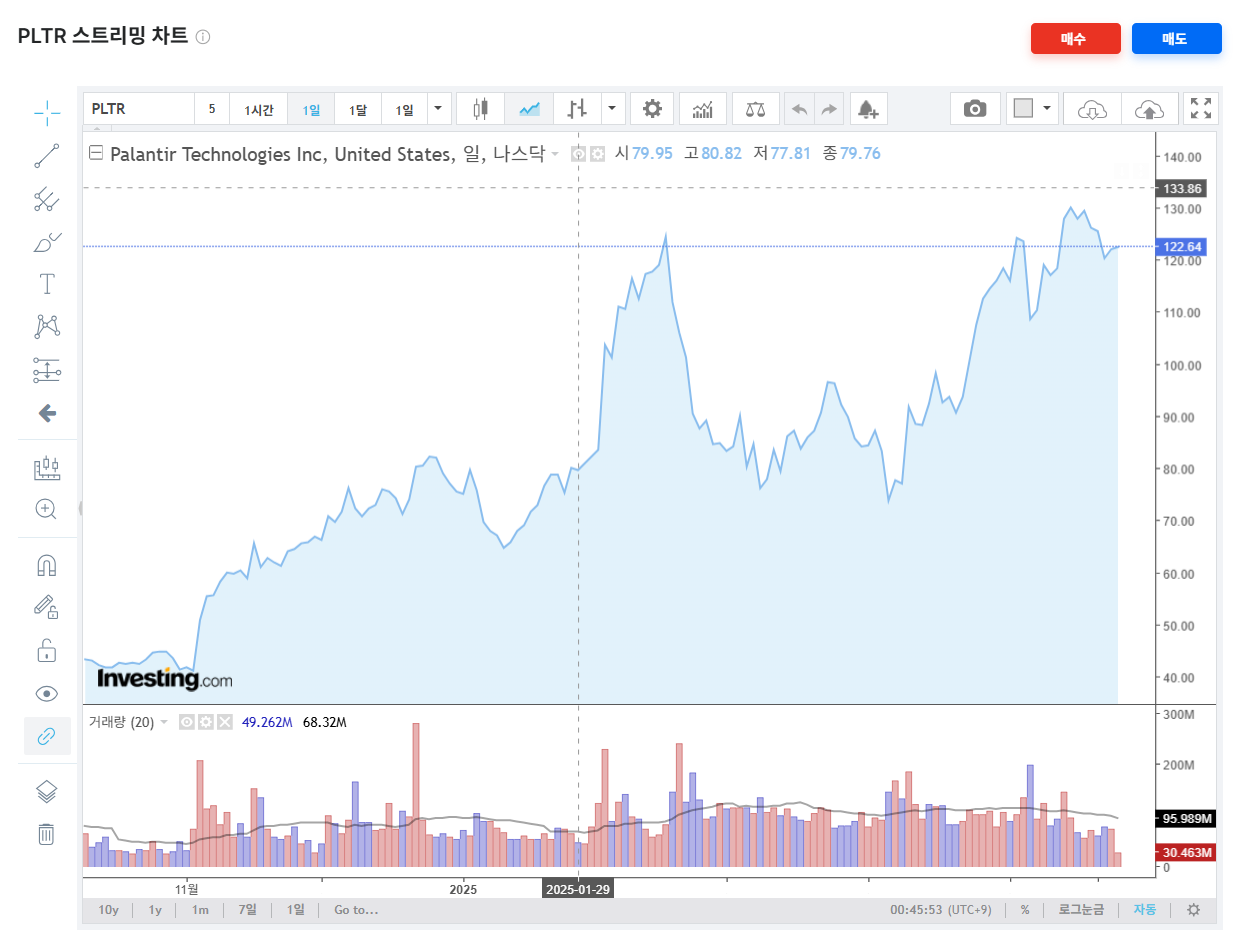Screen dimensions: 1254x942
Task: Take a chart snapshot with the camera icon
Action: pos(975,108)
